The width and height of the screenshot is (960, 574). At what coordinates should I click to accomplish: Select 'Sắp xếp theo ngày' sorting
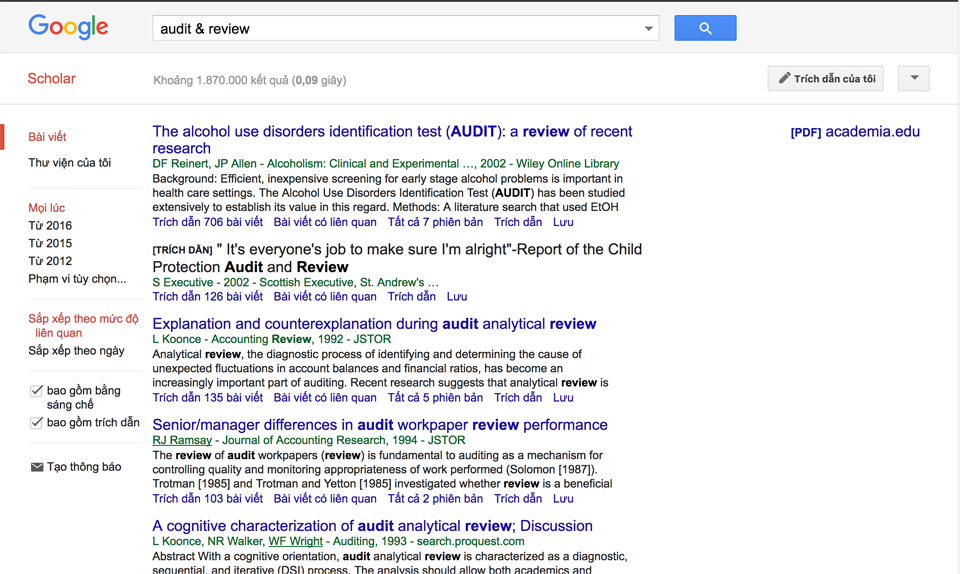[77, 351]
